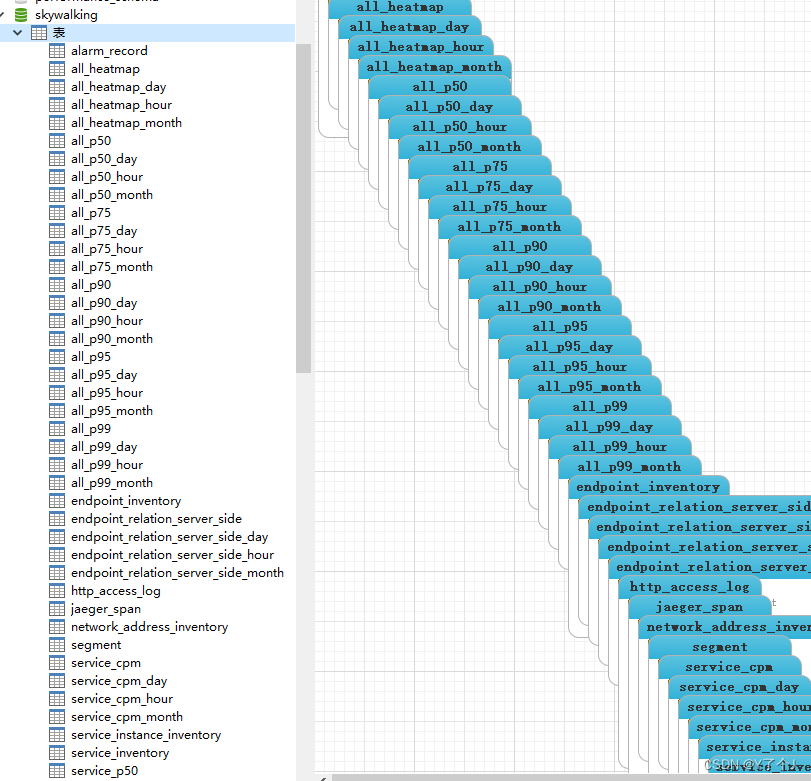This screenshot has width=811, height=781.
Task: Select service_cpm_hour in the table tree
Action: point(122,699)
